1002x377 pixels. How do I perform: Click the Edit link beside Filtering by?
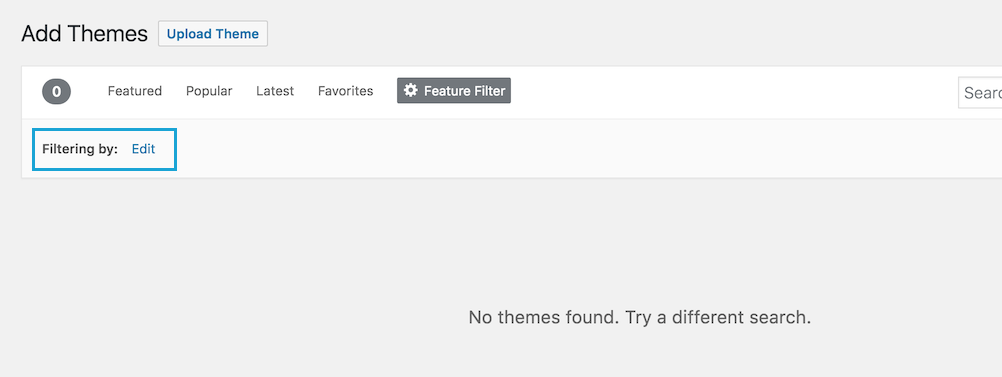[x=143, y=149]
